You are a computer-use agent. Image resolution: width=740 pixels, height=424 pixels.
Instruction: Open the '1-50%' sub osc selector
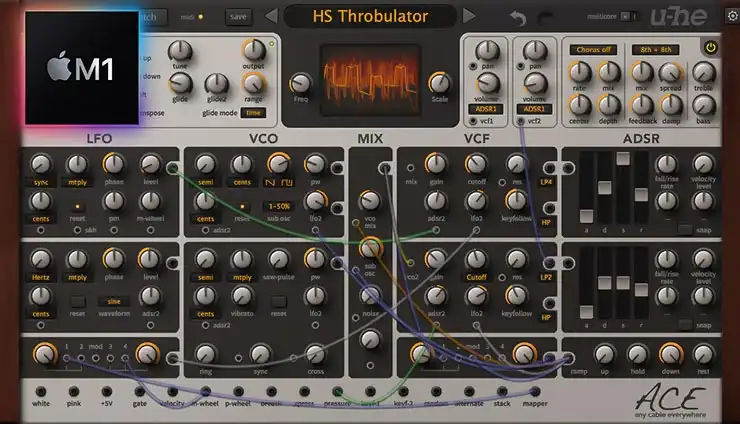(279, 206)
